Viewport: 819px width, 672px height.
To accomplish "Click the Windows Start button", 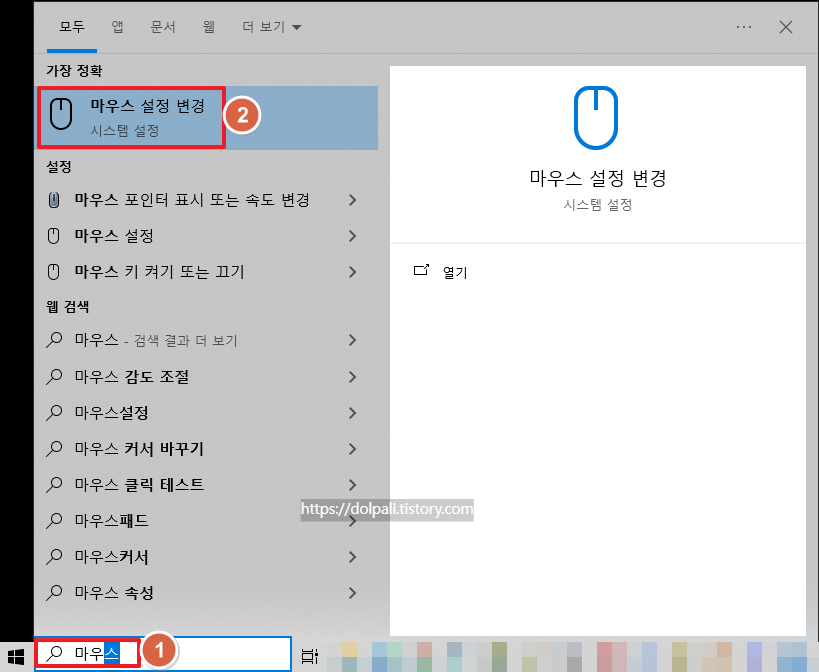I will [15, 653].
